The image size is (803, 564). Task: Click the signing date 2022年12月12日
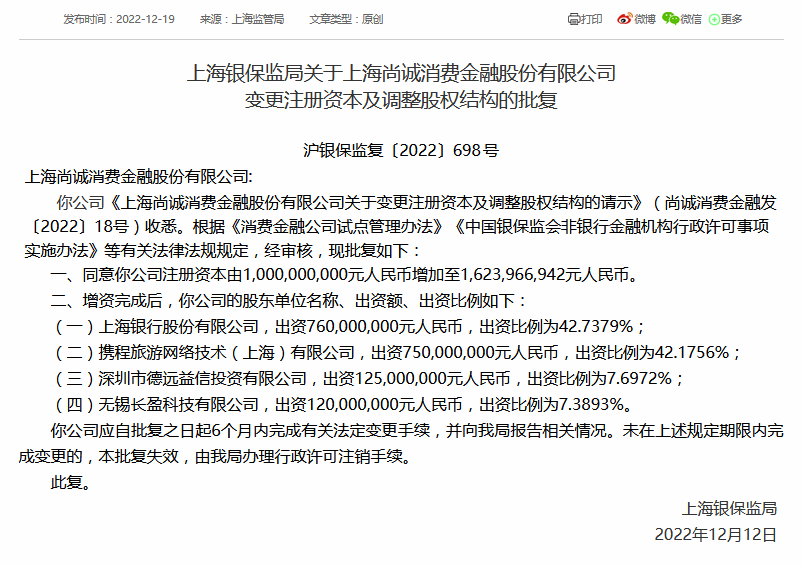tap(715, 534)
